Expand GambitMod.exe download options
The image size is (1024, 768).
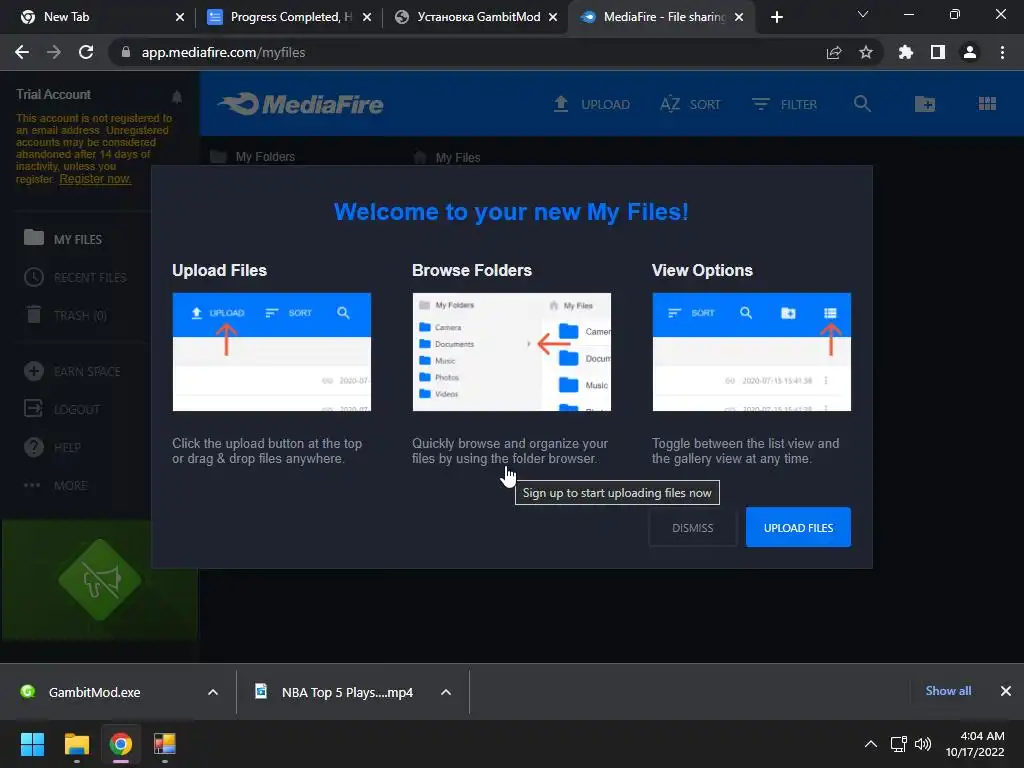213,692
